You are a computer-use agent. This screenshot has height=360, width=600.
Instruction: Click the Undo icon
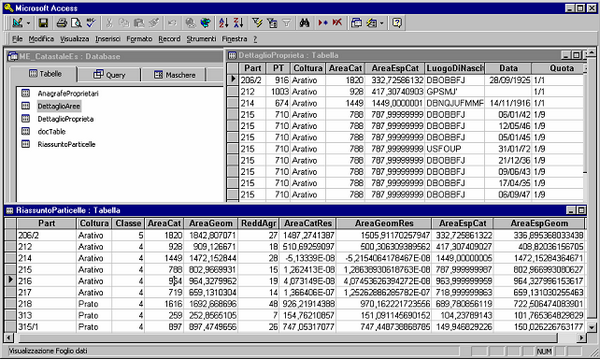[172, 23]
